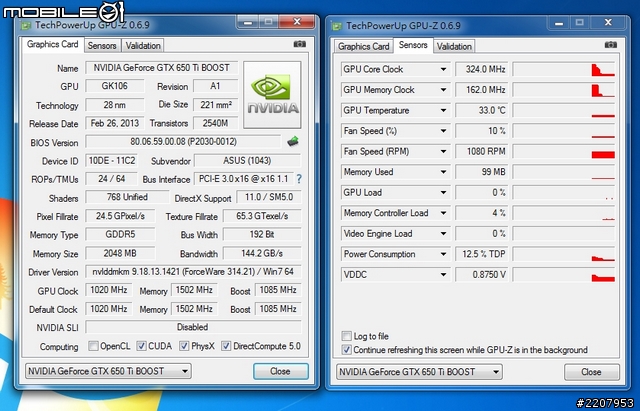Select Graphics Card tab in left window
This screenshot has width=640, height=411.
pos(53,44)
